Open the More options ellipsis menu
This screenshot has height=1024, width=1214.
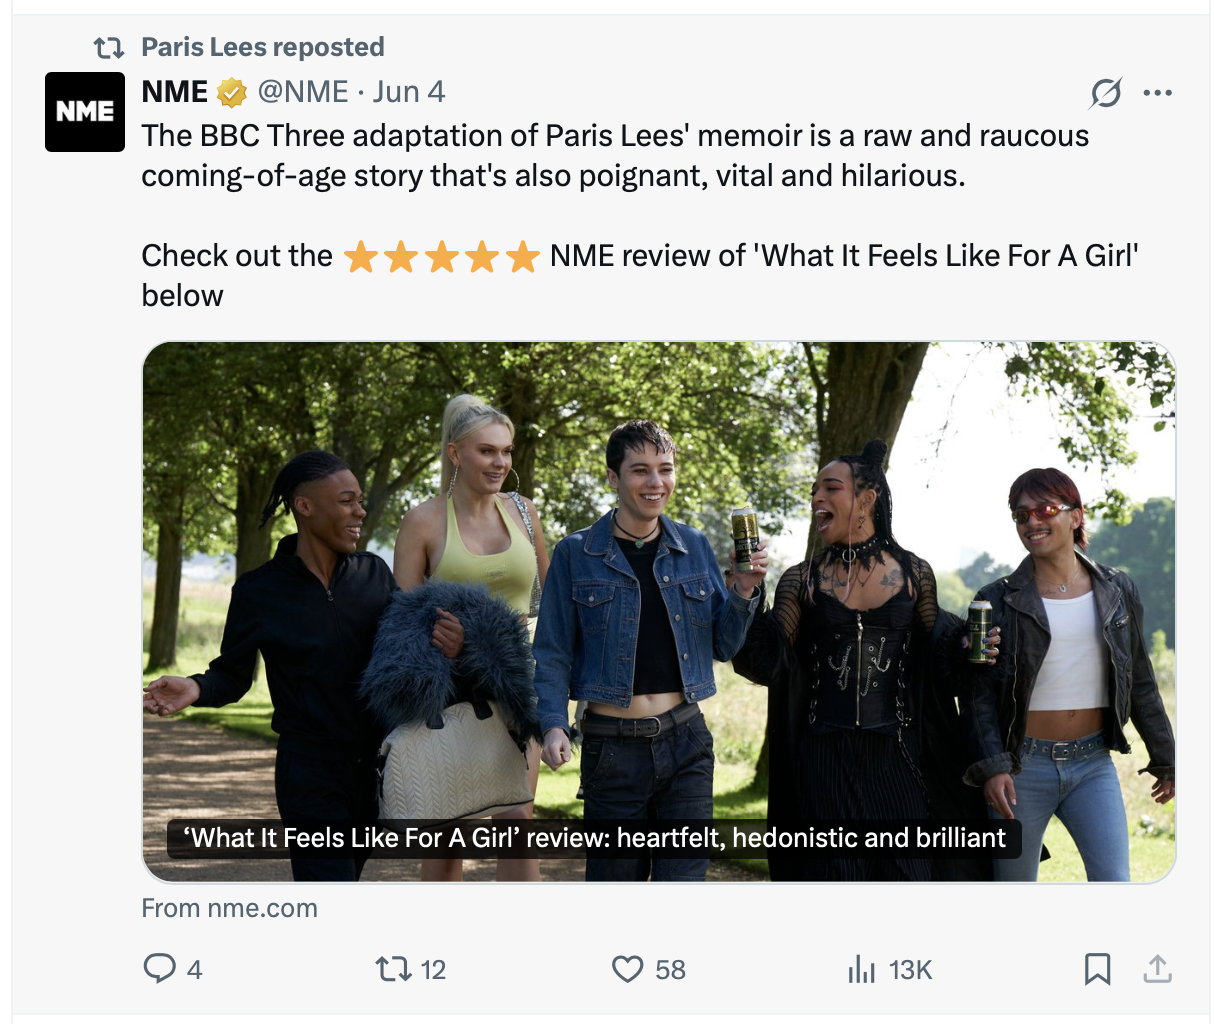click(x=1157, y=93)
